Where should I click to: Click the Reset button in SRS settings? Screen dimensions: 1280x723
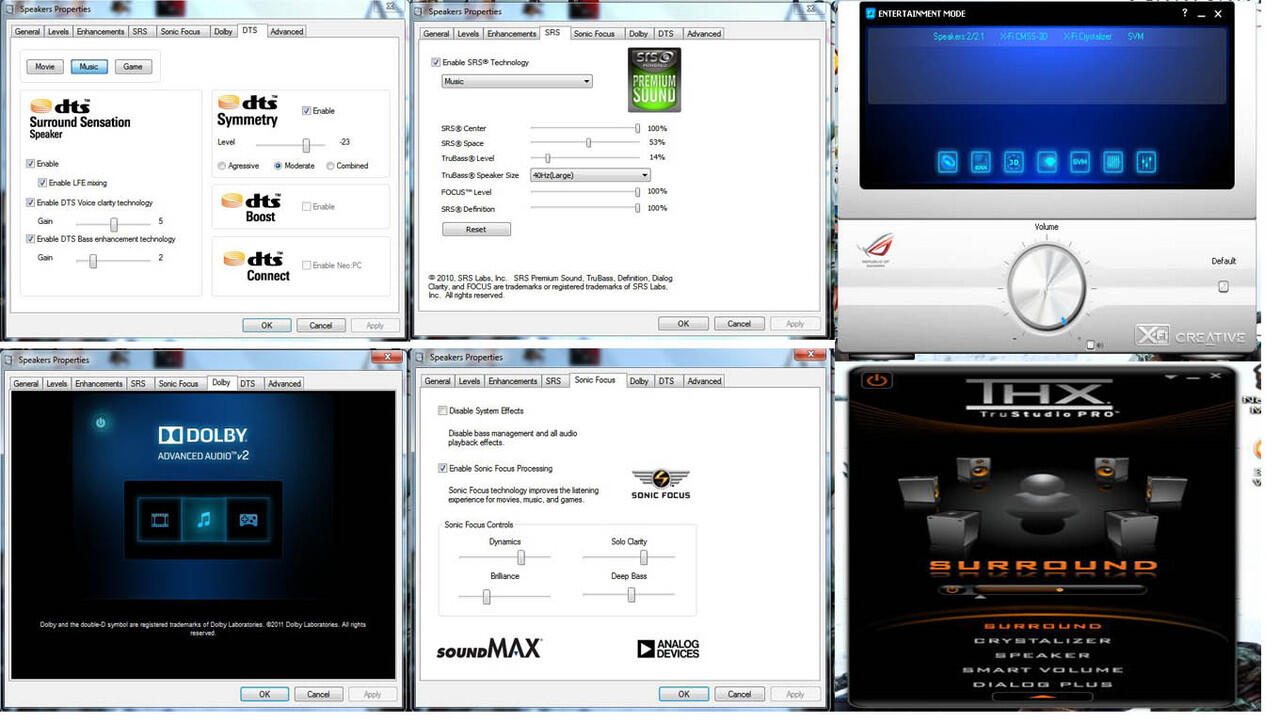pos(476,230)
